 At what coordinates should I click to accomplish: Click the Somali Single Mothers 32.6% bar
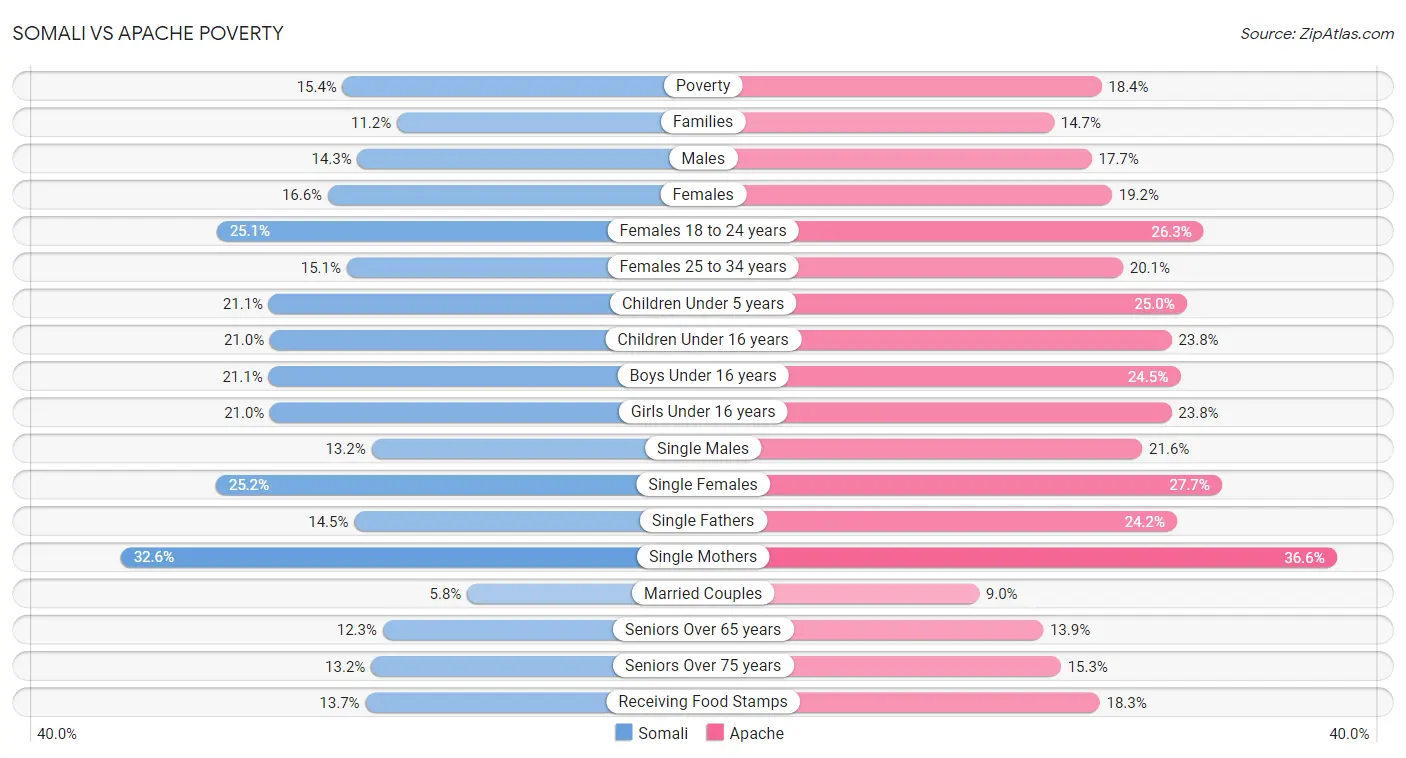(411, 557)
